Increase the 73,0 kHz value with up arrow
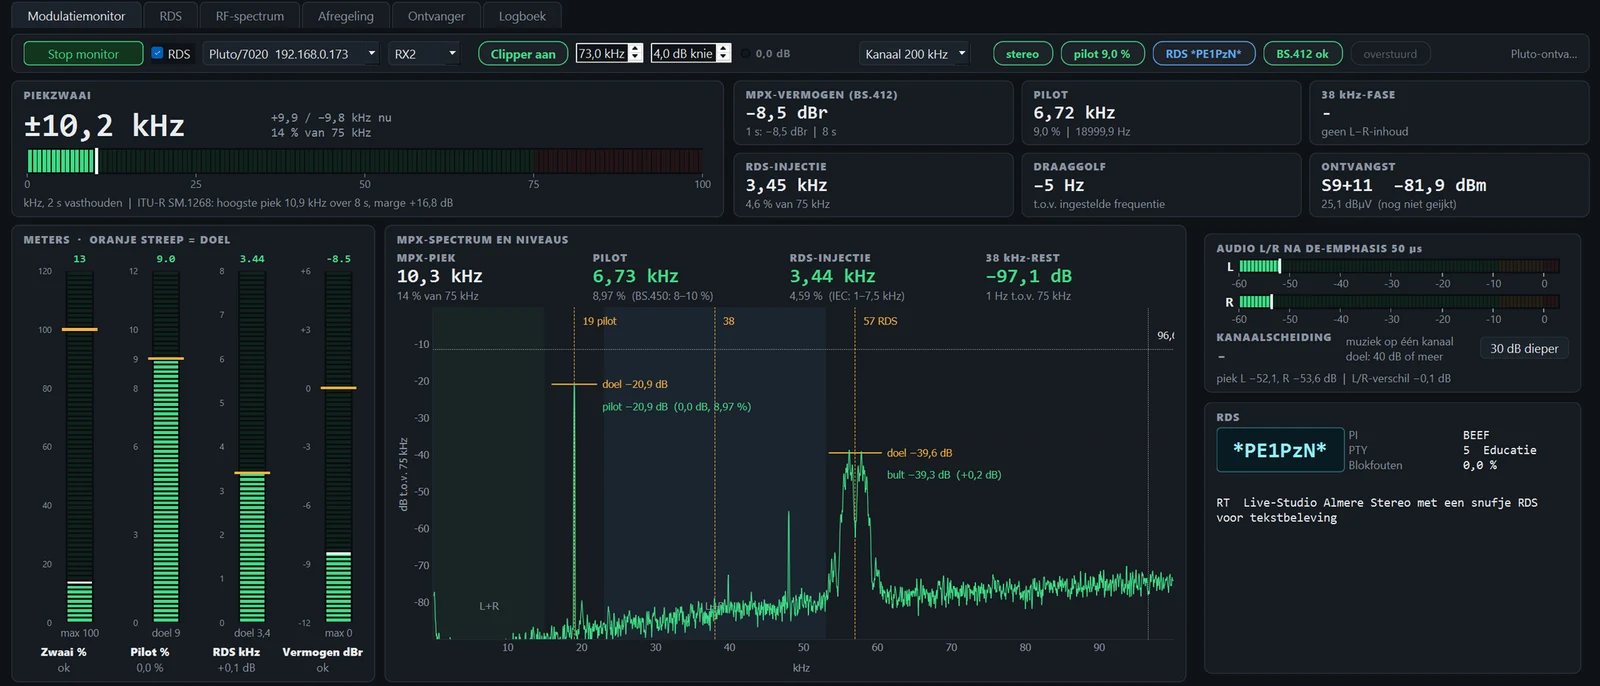Screen dimensions: 1600x686 635,49
